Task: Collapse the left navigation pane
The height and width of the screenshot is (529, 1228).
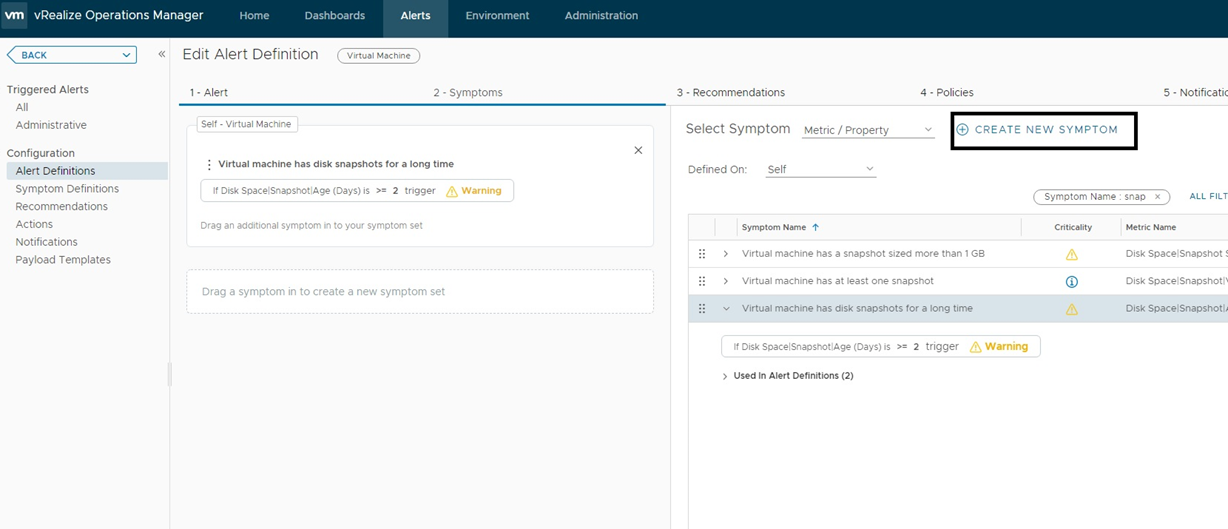Action: point(161,55)
